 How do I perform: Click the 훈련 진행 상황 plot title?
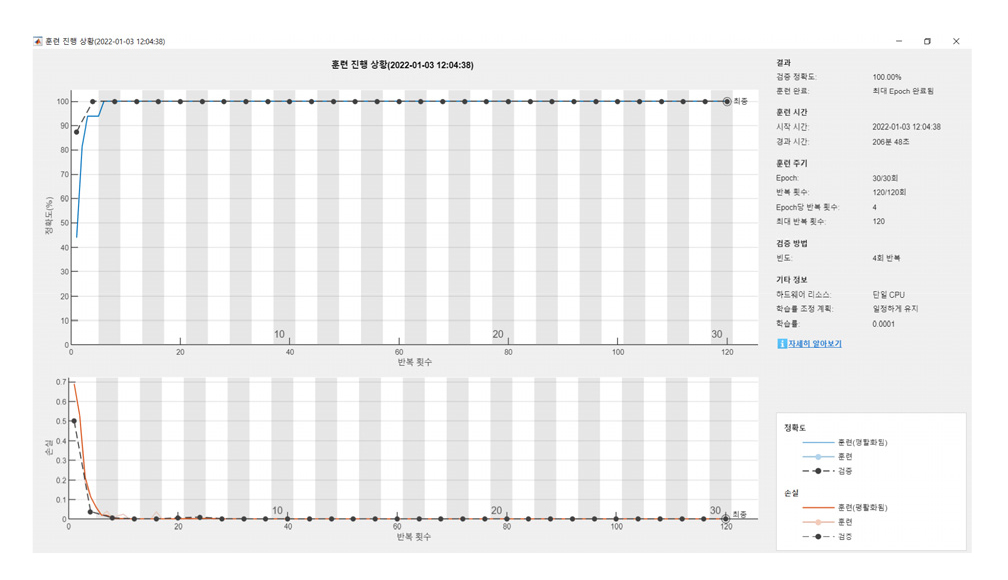click(x=402, y=65)
